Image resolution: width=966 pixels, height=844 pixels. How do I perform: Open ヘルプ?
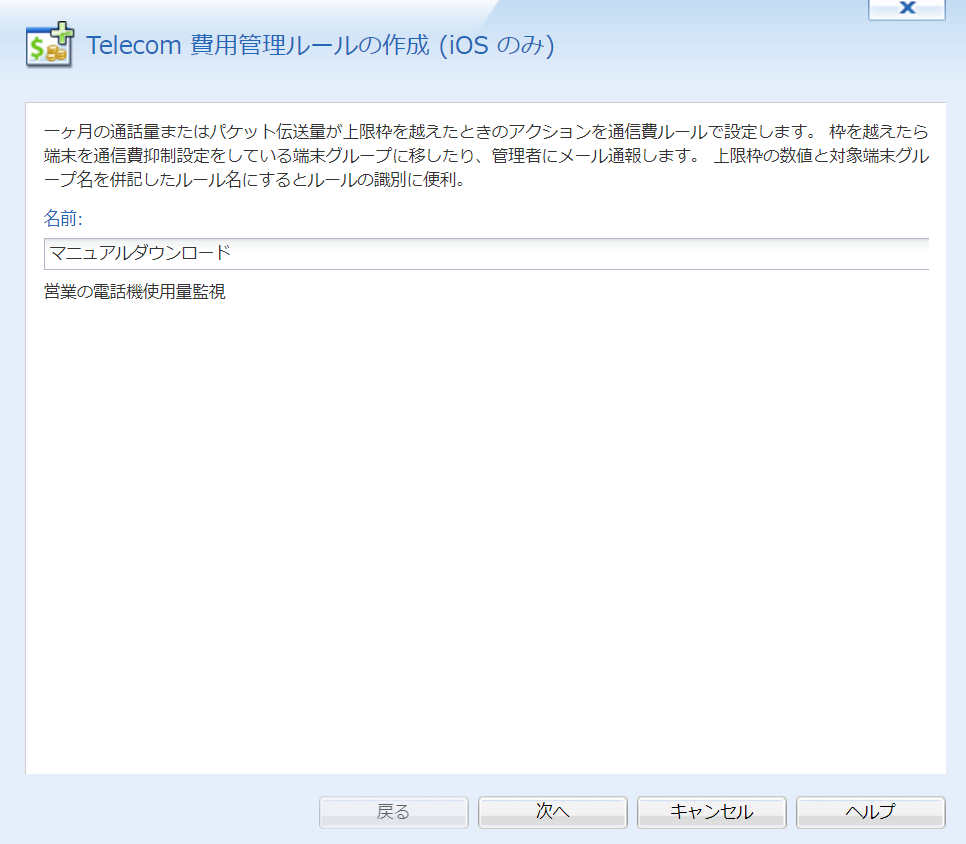pyautogui.click(x=871, y=812)
